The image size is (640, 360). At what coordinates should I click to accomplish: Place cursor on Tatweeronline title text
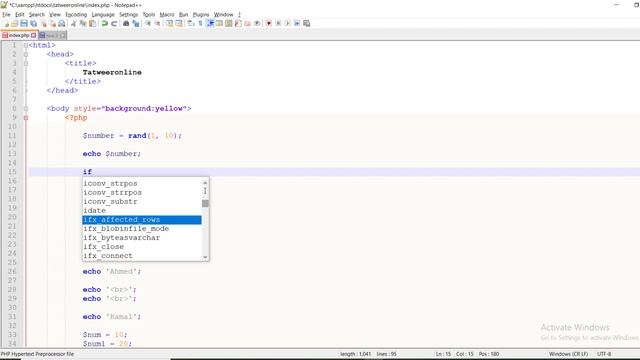[x=112, y=72]
